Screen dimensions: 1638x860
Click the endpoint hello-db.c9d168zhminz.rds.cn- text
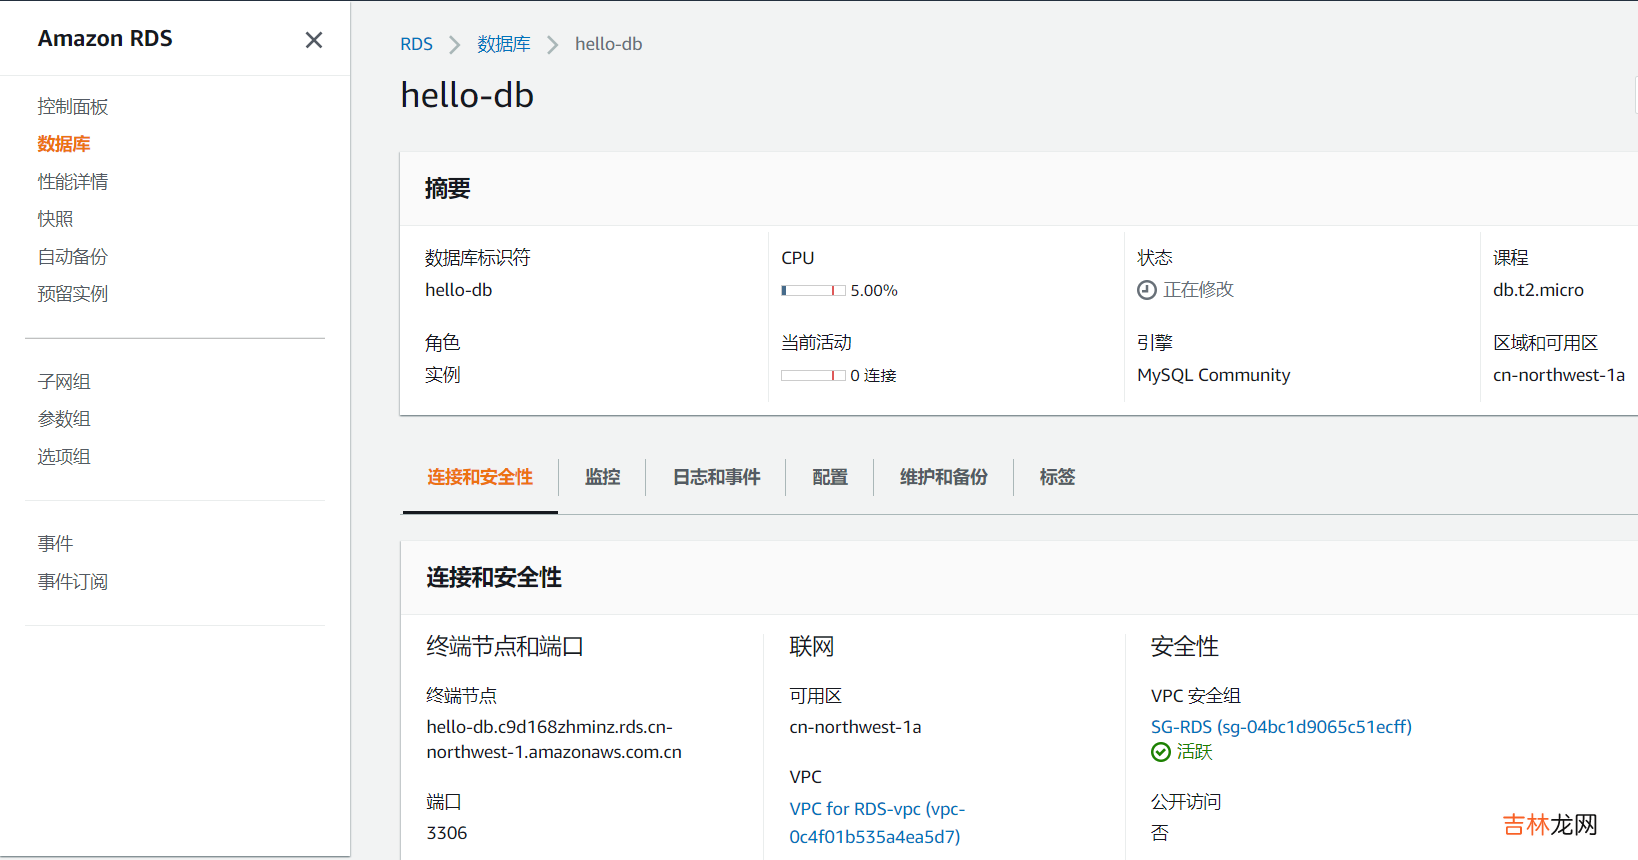[x=550, y=727]
